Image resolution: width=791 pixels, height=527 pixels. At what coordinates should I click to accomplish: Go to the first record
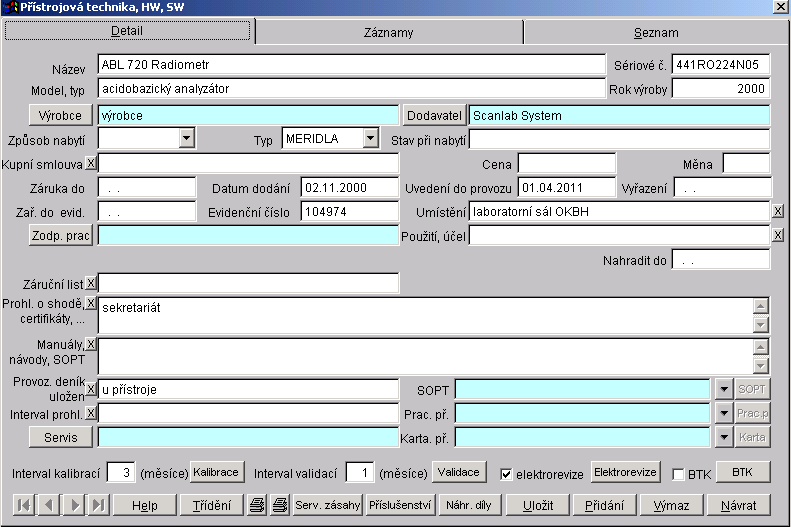(23, 505)
